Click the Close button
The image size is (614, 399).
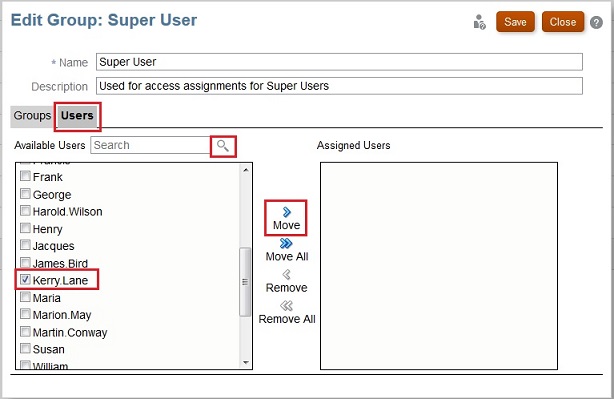coord(563,22)
